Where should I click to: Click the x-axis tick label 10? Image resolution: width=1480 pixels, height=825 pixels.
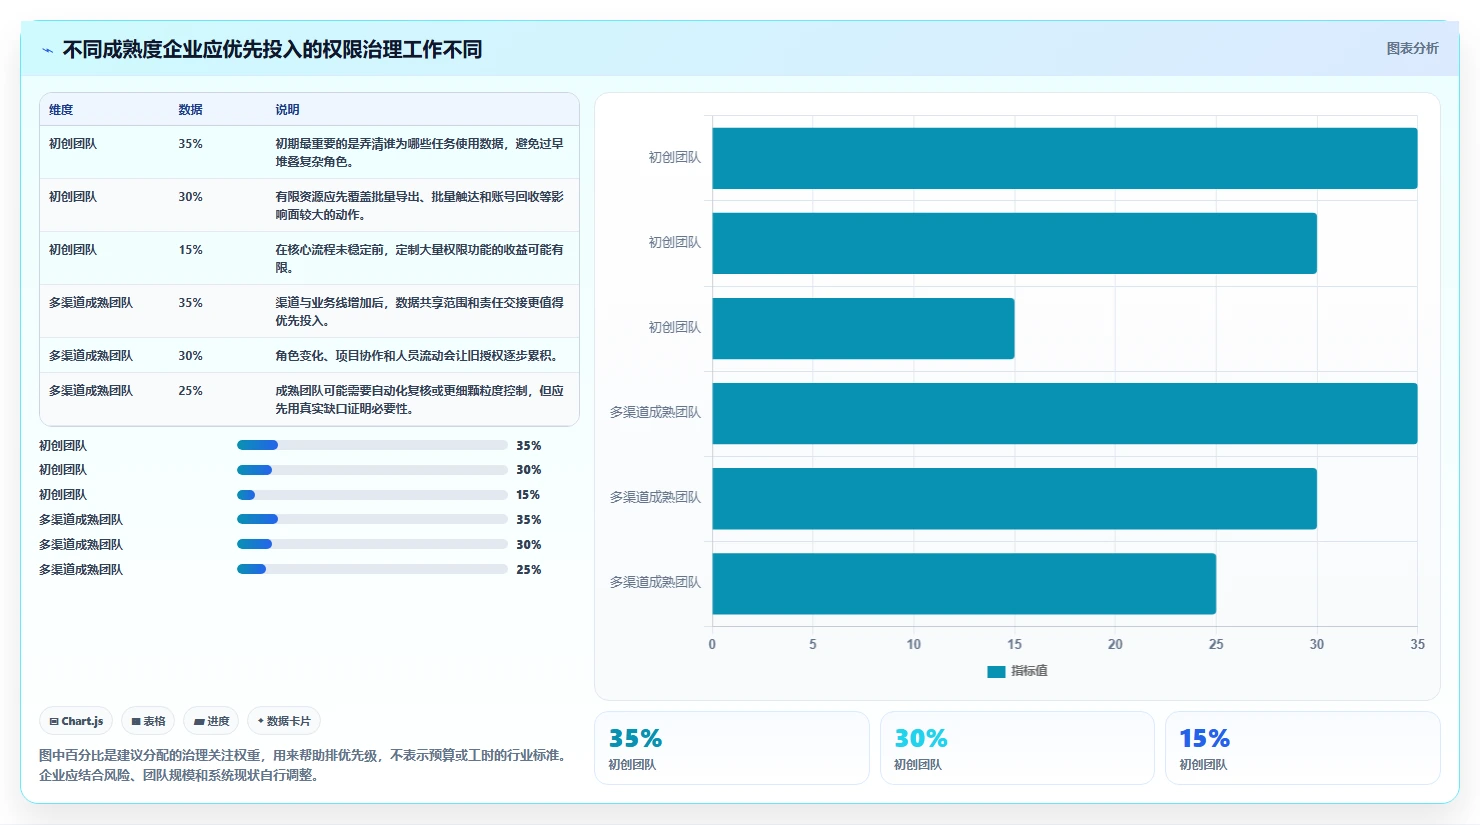[x=914, y=644]
